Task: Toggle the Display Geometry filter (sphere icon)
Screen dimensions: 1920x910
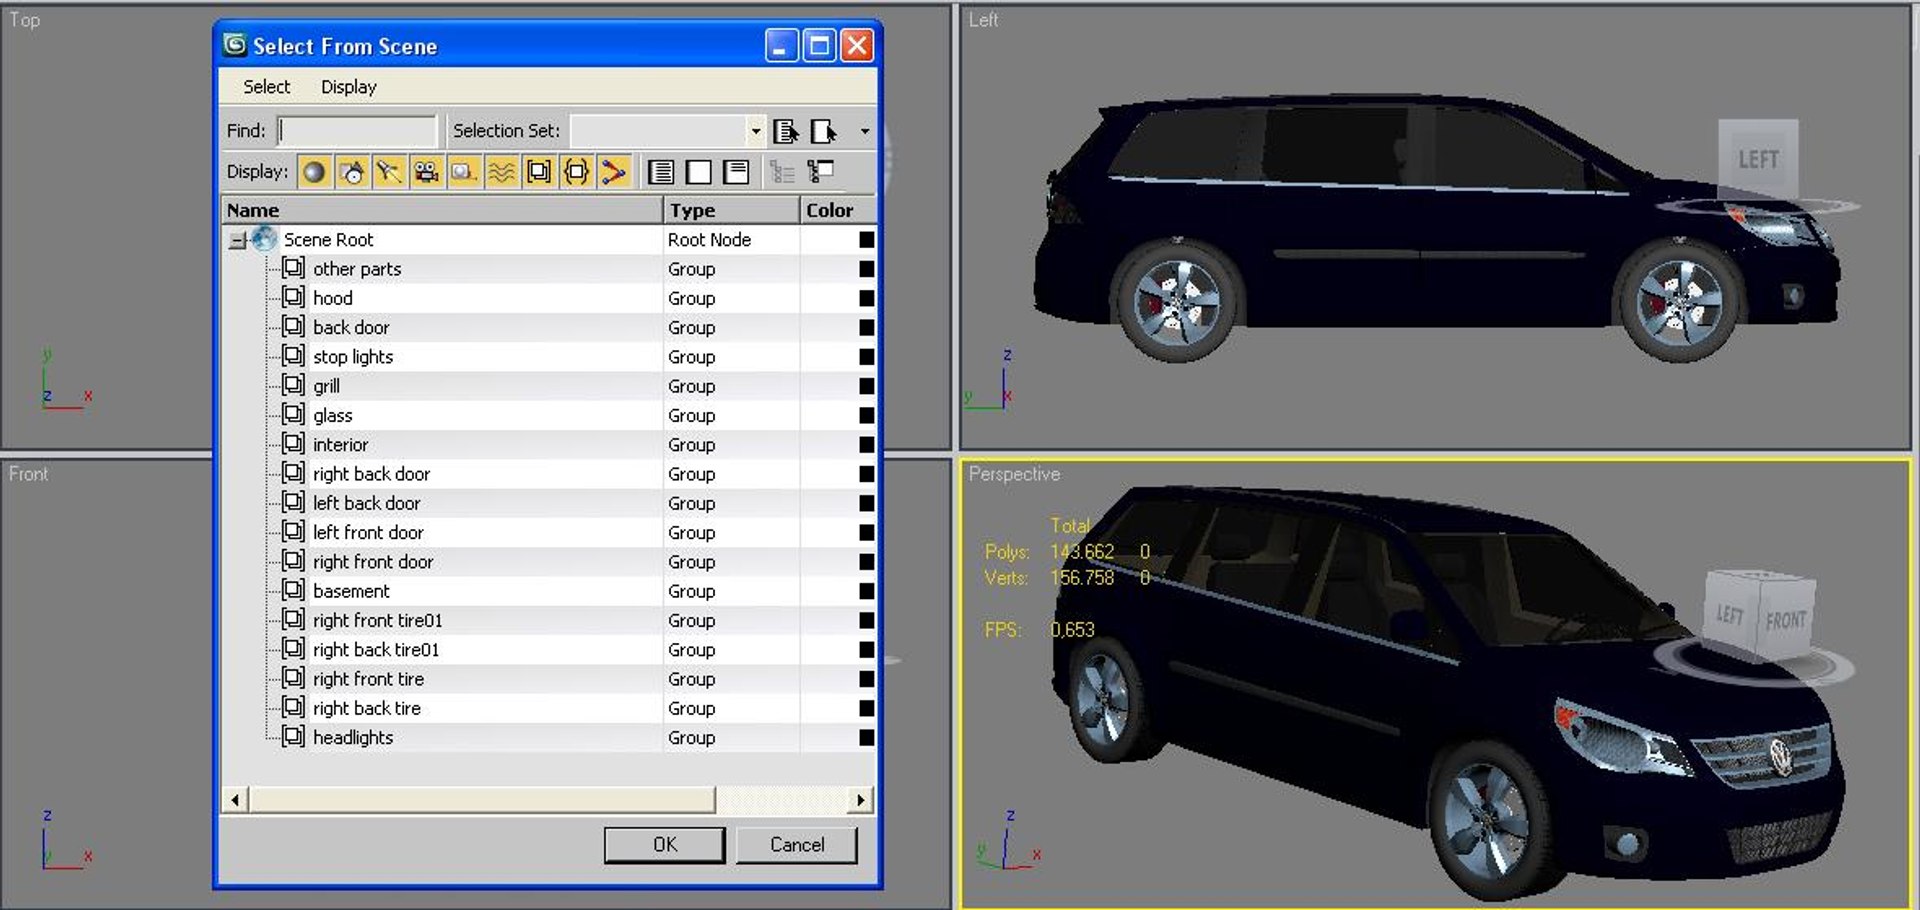Action: tap(314, 172)
